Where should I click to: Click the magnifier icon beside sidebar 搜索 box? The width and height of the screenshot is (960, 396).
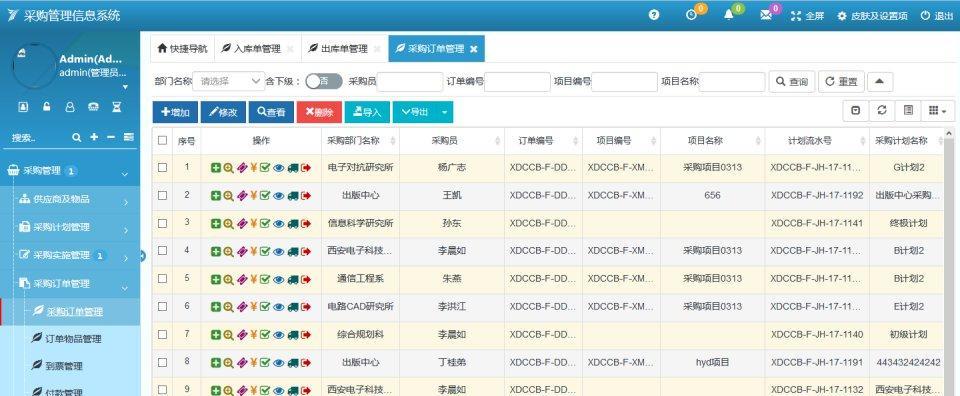pyautogui.click(x=77, y=137)
